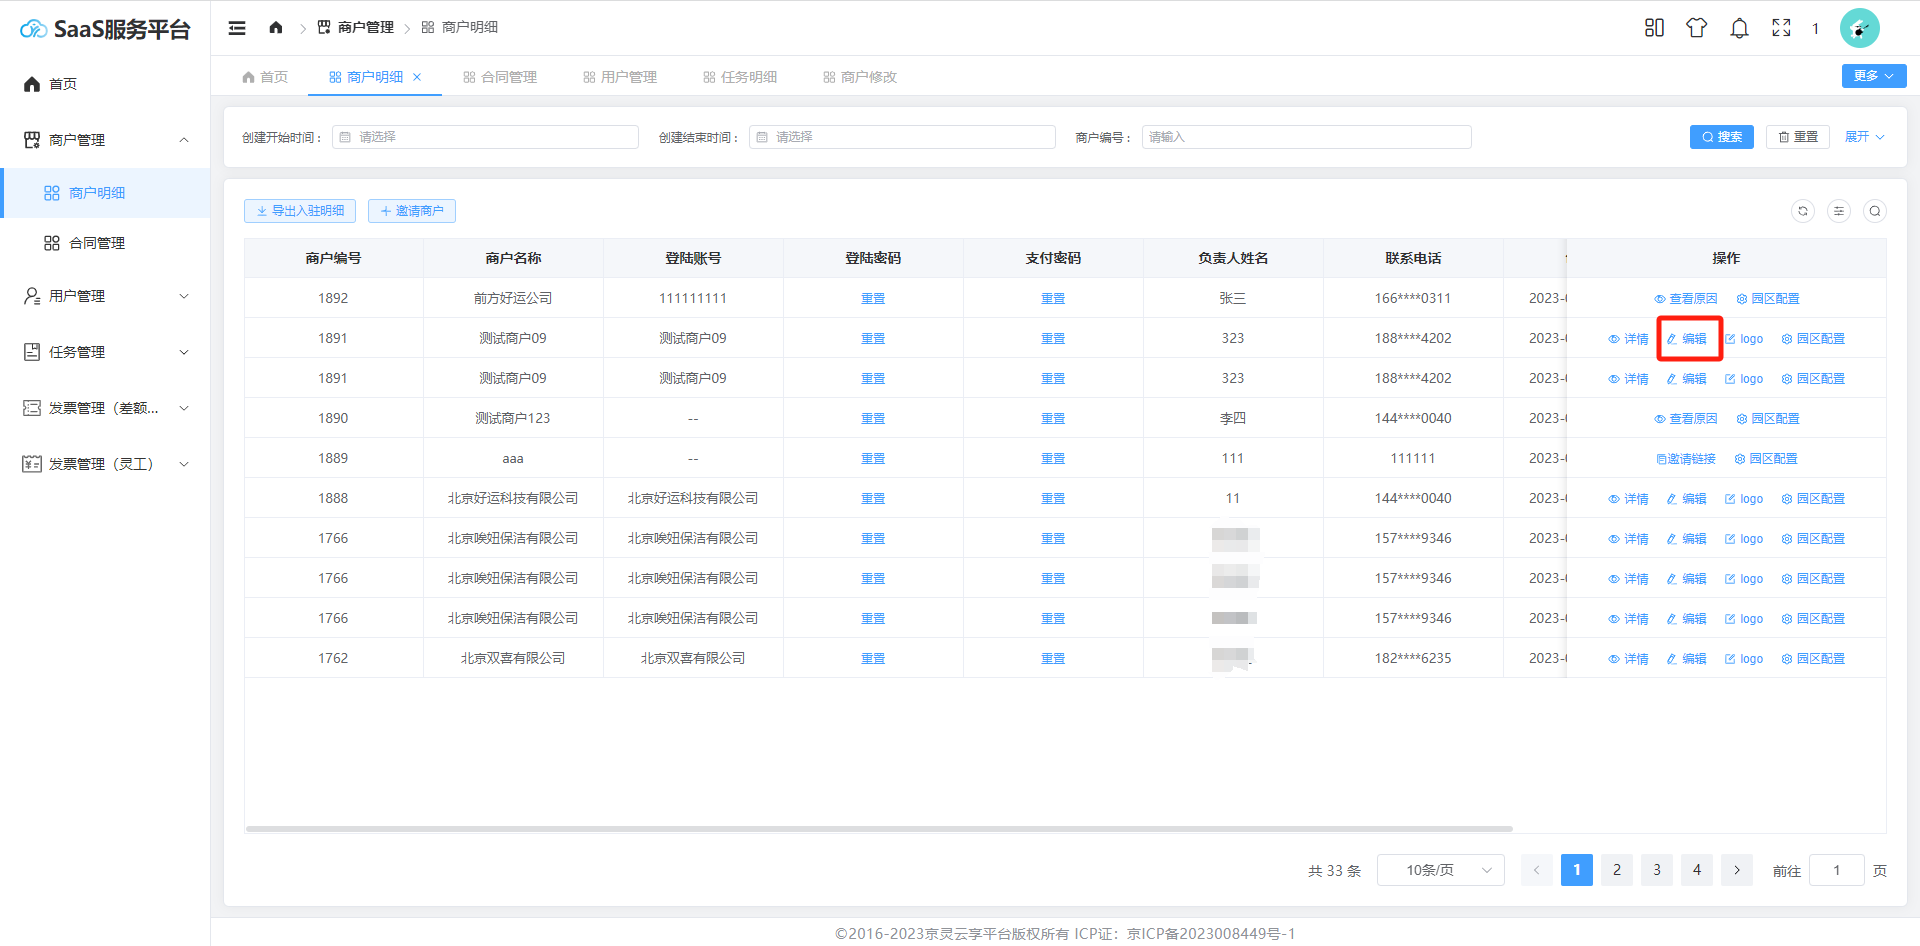Open the notification bell

(1739, 28)
